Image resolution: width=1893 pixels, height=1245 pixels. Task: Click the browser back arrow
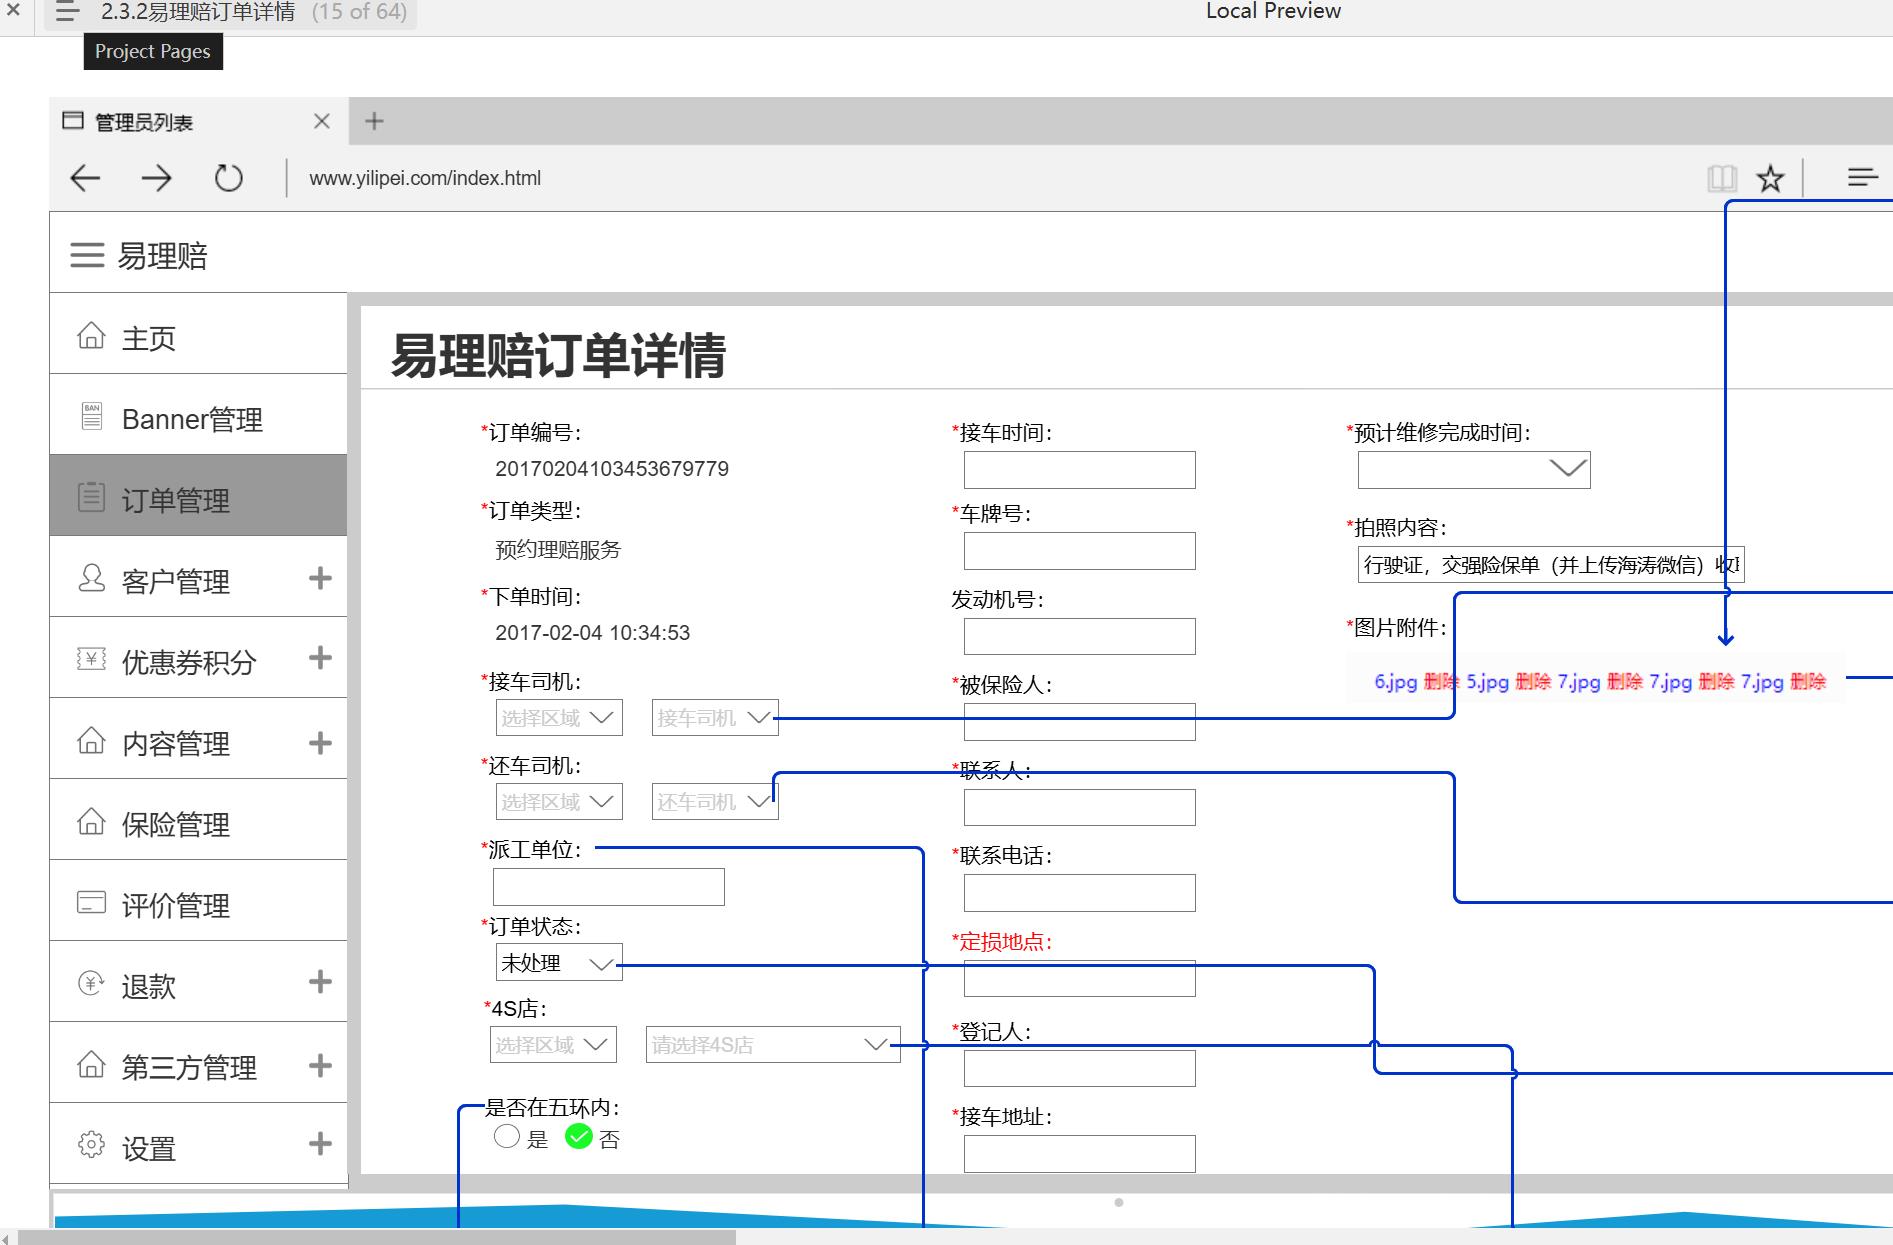pos(85,179)
